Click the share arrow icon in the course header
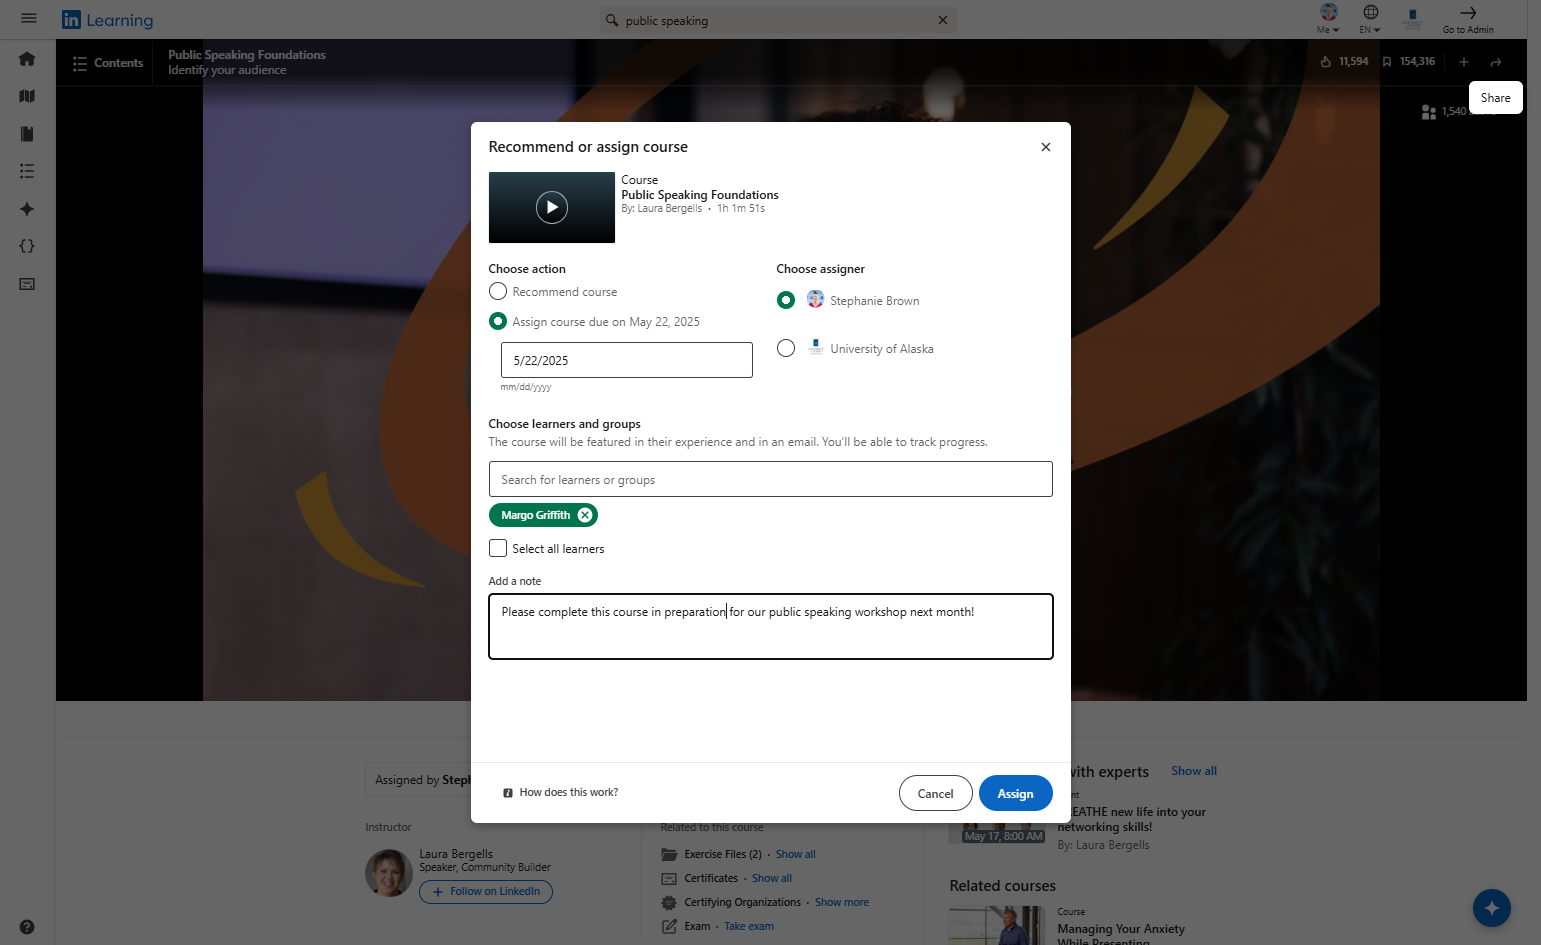The image size is (1541, 945). 1496,62
